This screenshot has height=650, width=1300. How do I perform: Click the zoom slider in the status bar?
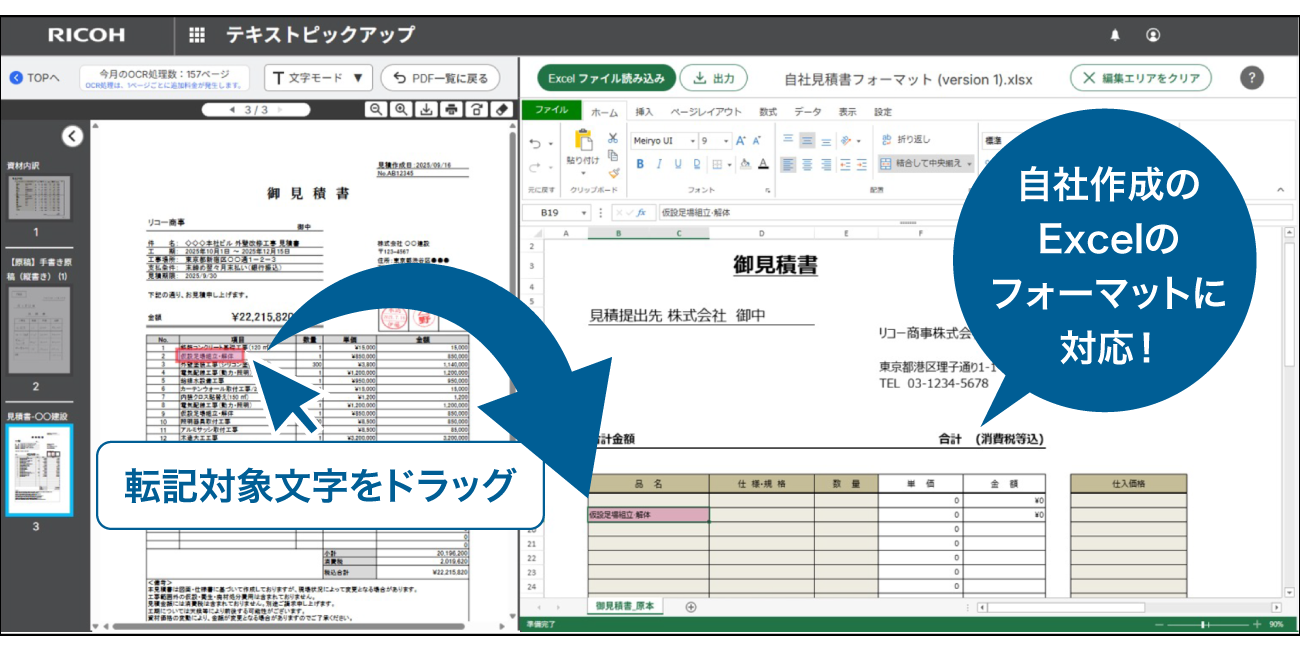pos(1205,624)
